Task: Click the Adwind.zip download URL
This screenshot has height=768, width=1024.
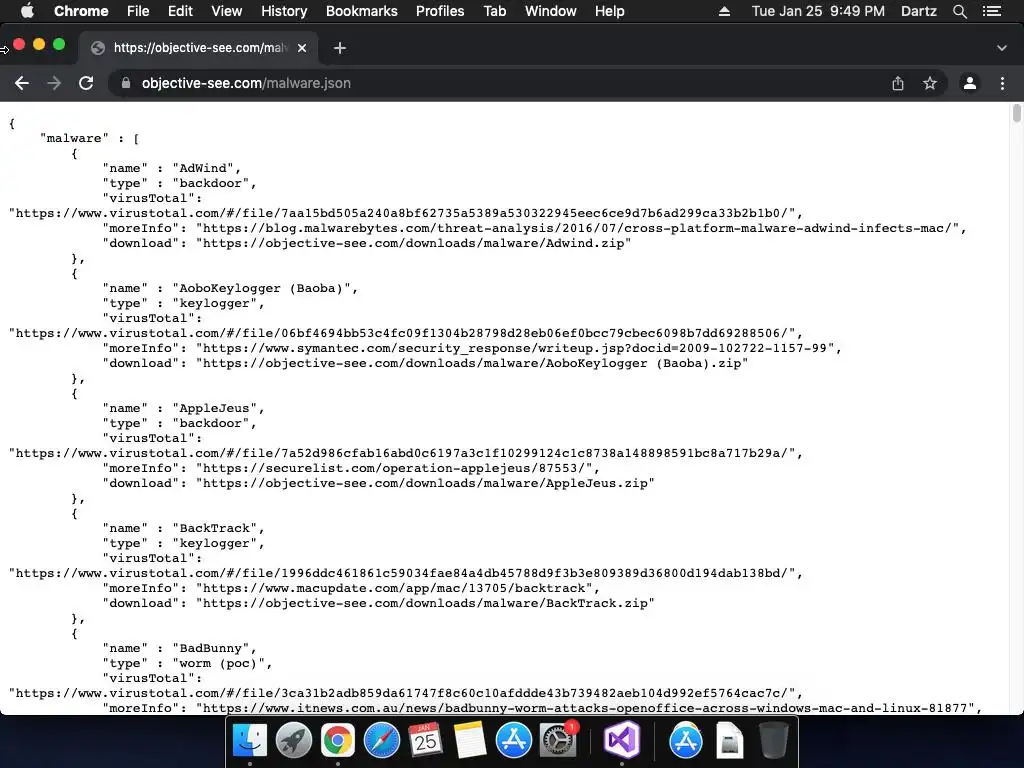Action: 414,244
